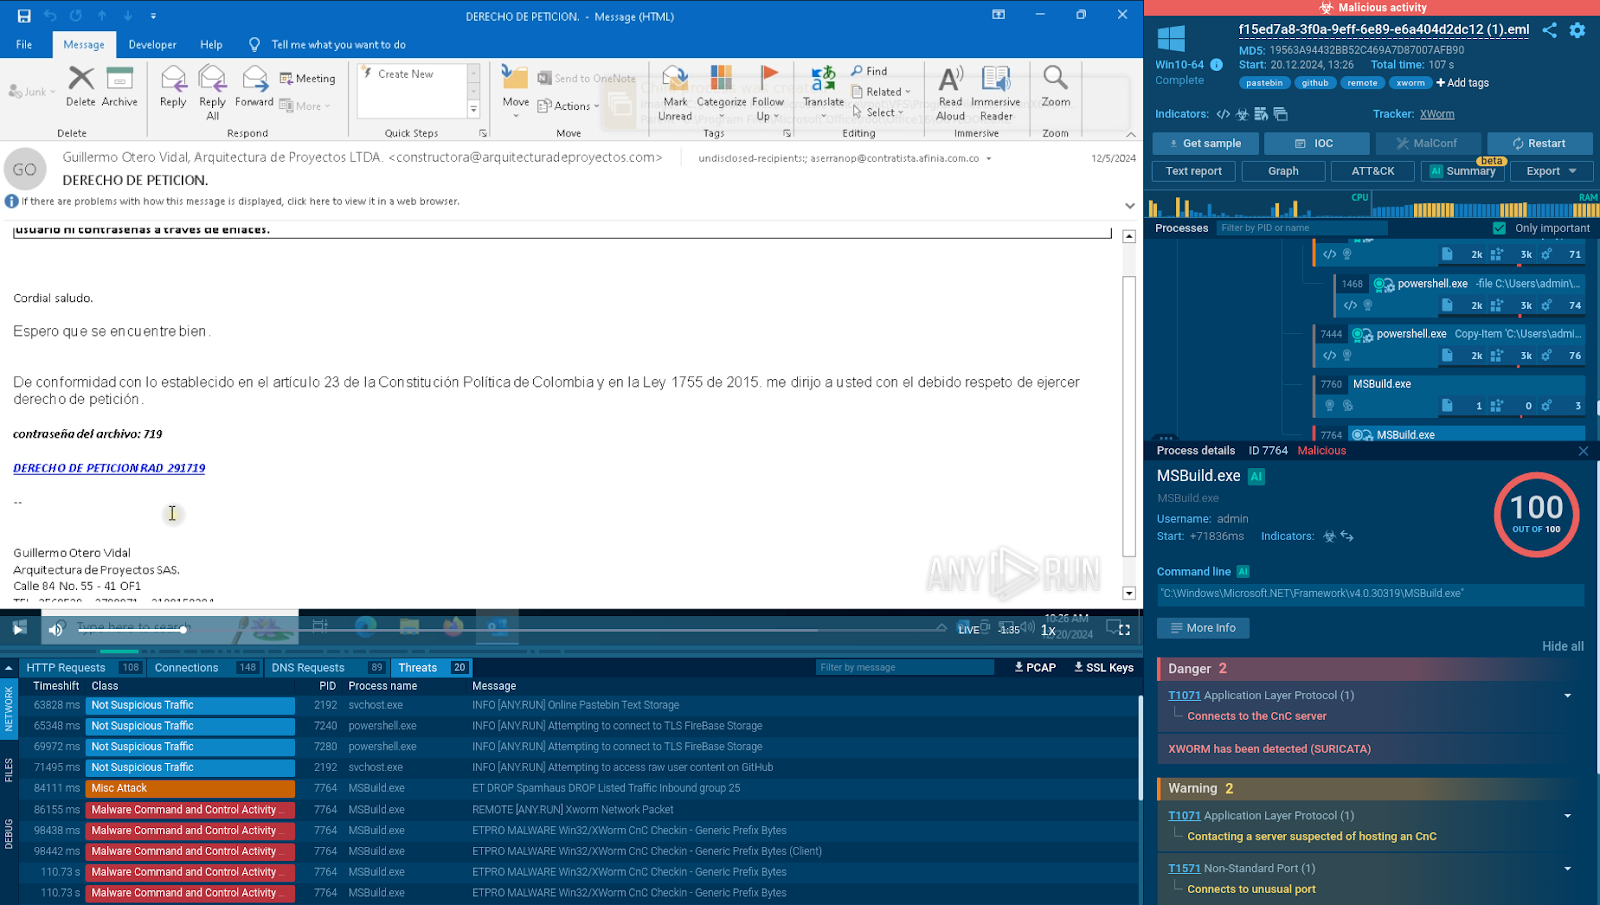Open the Related dropdown
The width and height of the screenshot is (1600, 905).
click(881, 92)
